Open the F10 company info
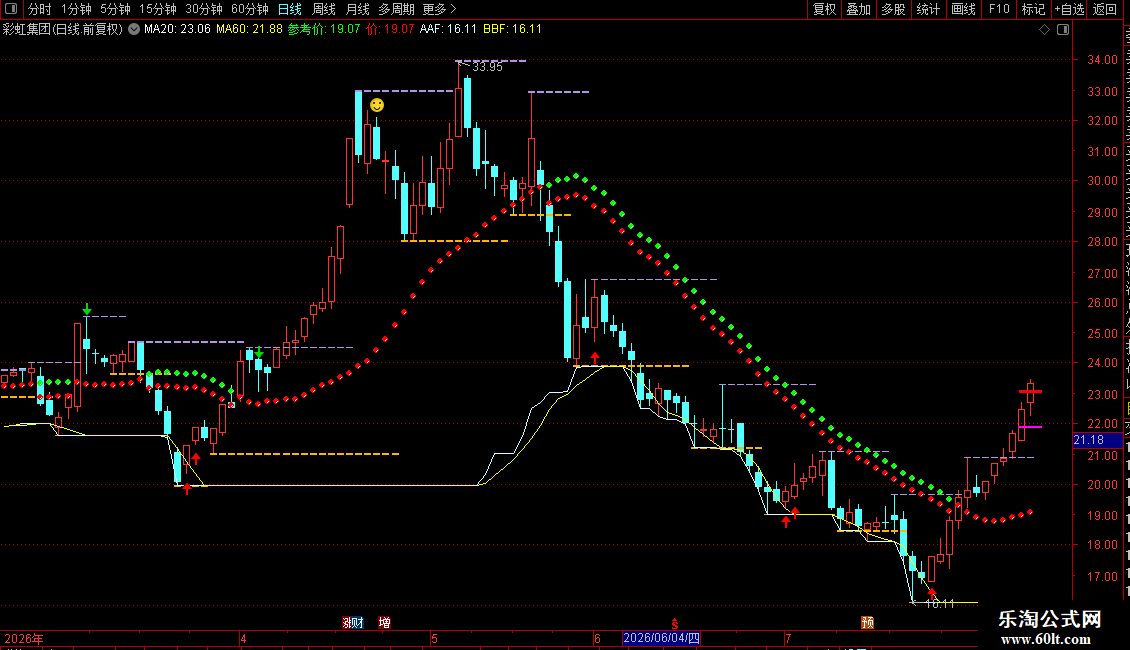Viewport: 1130px width, 650px height. point(999,9)
